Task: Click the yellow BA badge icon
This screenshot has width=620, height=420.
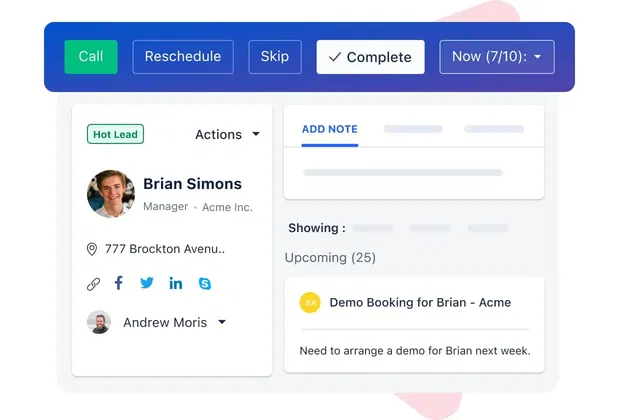Action: (310, 302)
